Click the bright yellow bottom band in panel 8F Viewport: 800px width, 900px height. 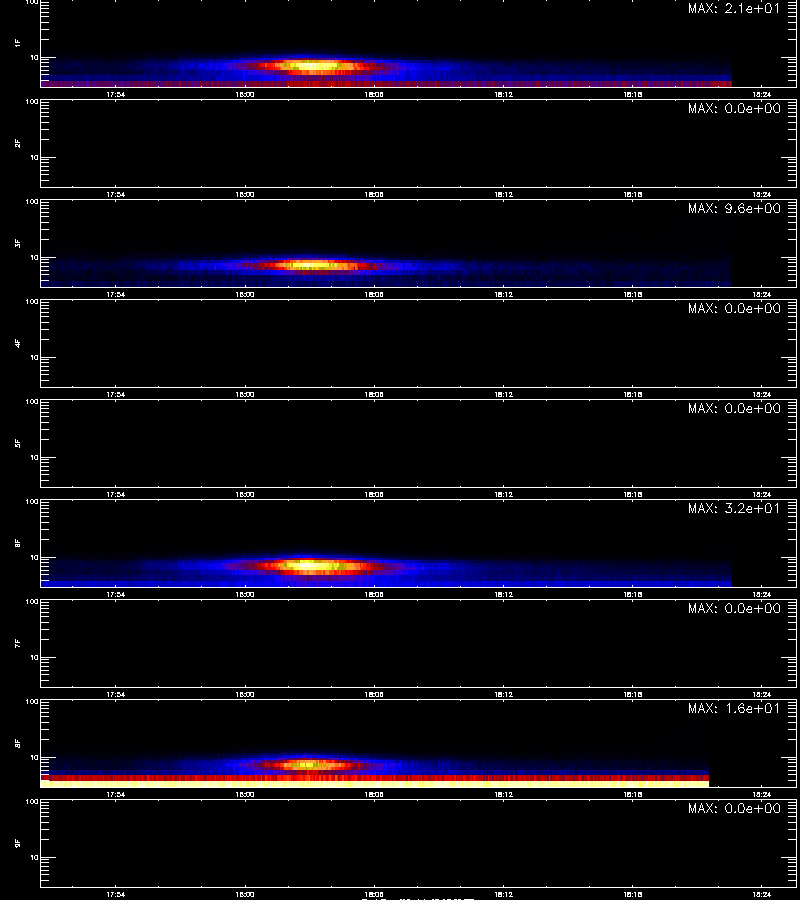click(375, 784)
